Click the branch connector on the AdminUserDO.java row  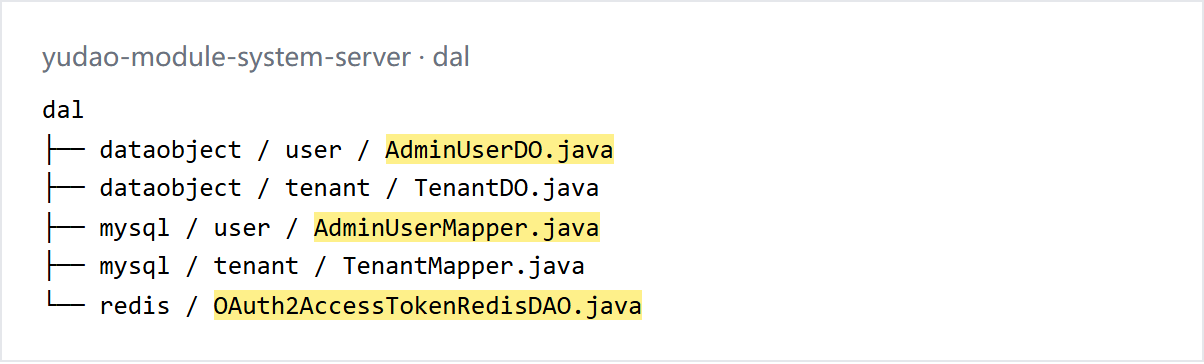pyautogui.click(x=63, y=150)
